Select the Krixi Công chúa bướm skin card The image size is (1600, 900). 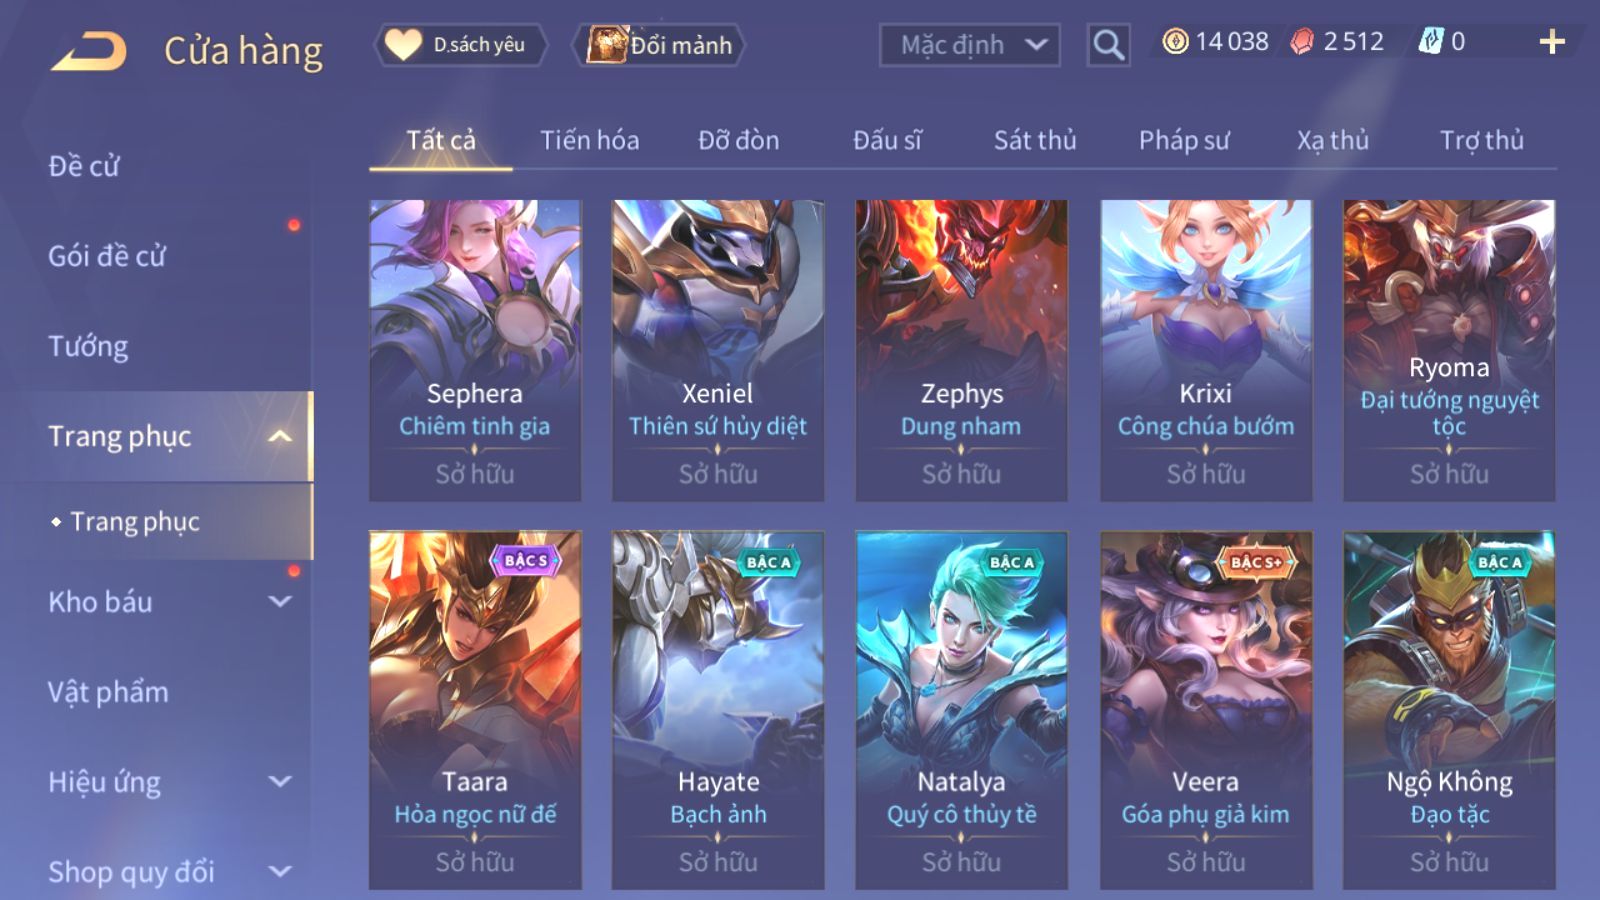(x=1206, y=350)
